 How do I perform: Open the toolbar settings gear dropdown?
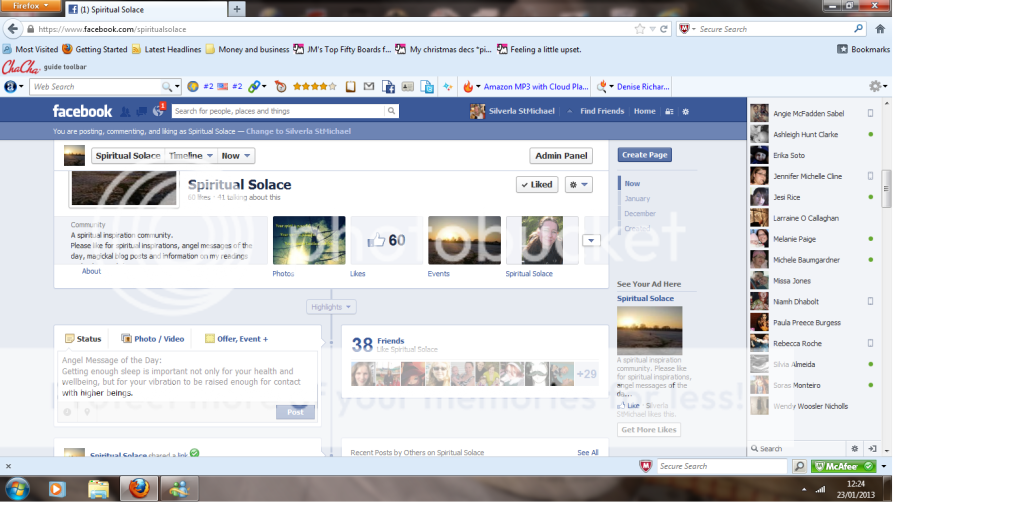877,86
